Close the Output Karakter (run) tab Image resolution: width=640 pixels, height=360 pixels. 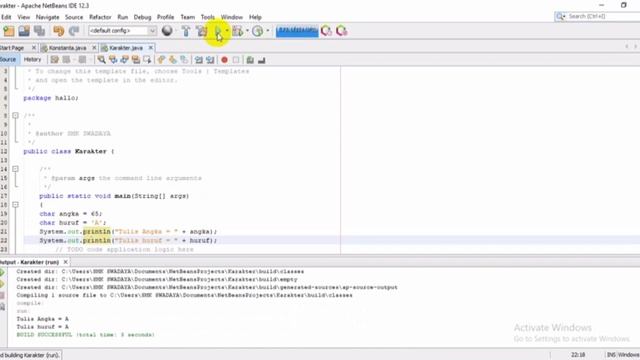pos(65,262)
